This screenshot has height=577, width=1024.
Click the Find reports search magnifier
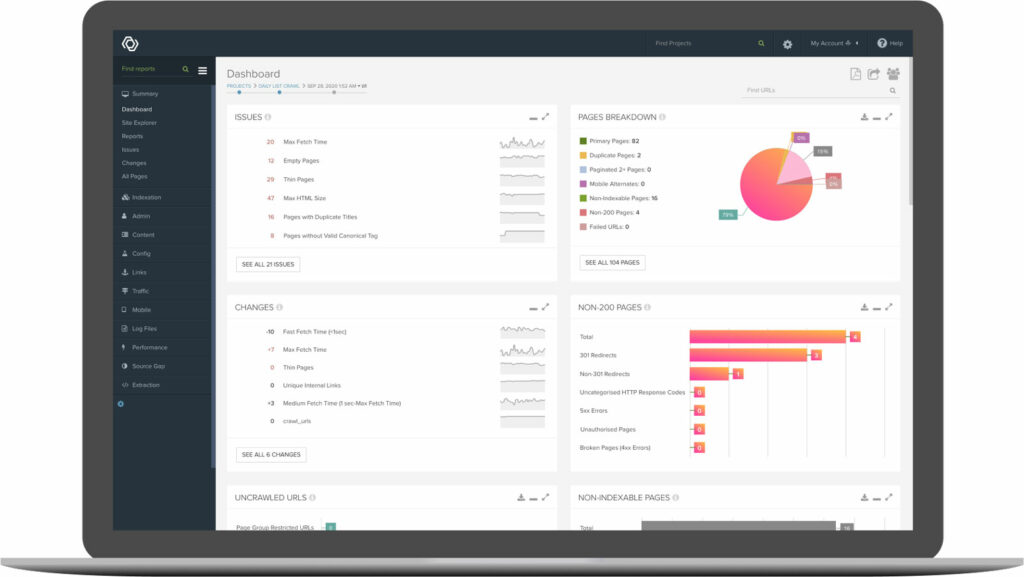[185, 69]
